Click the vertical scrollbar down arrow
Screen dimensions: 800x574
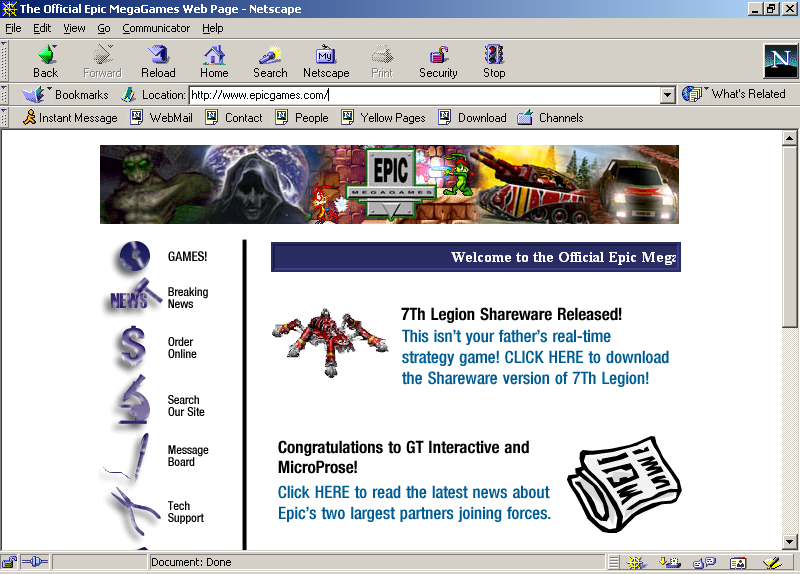click(789, 540)
